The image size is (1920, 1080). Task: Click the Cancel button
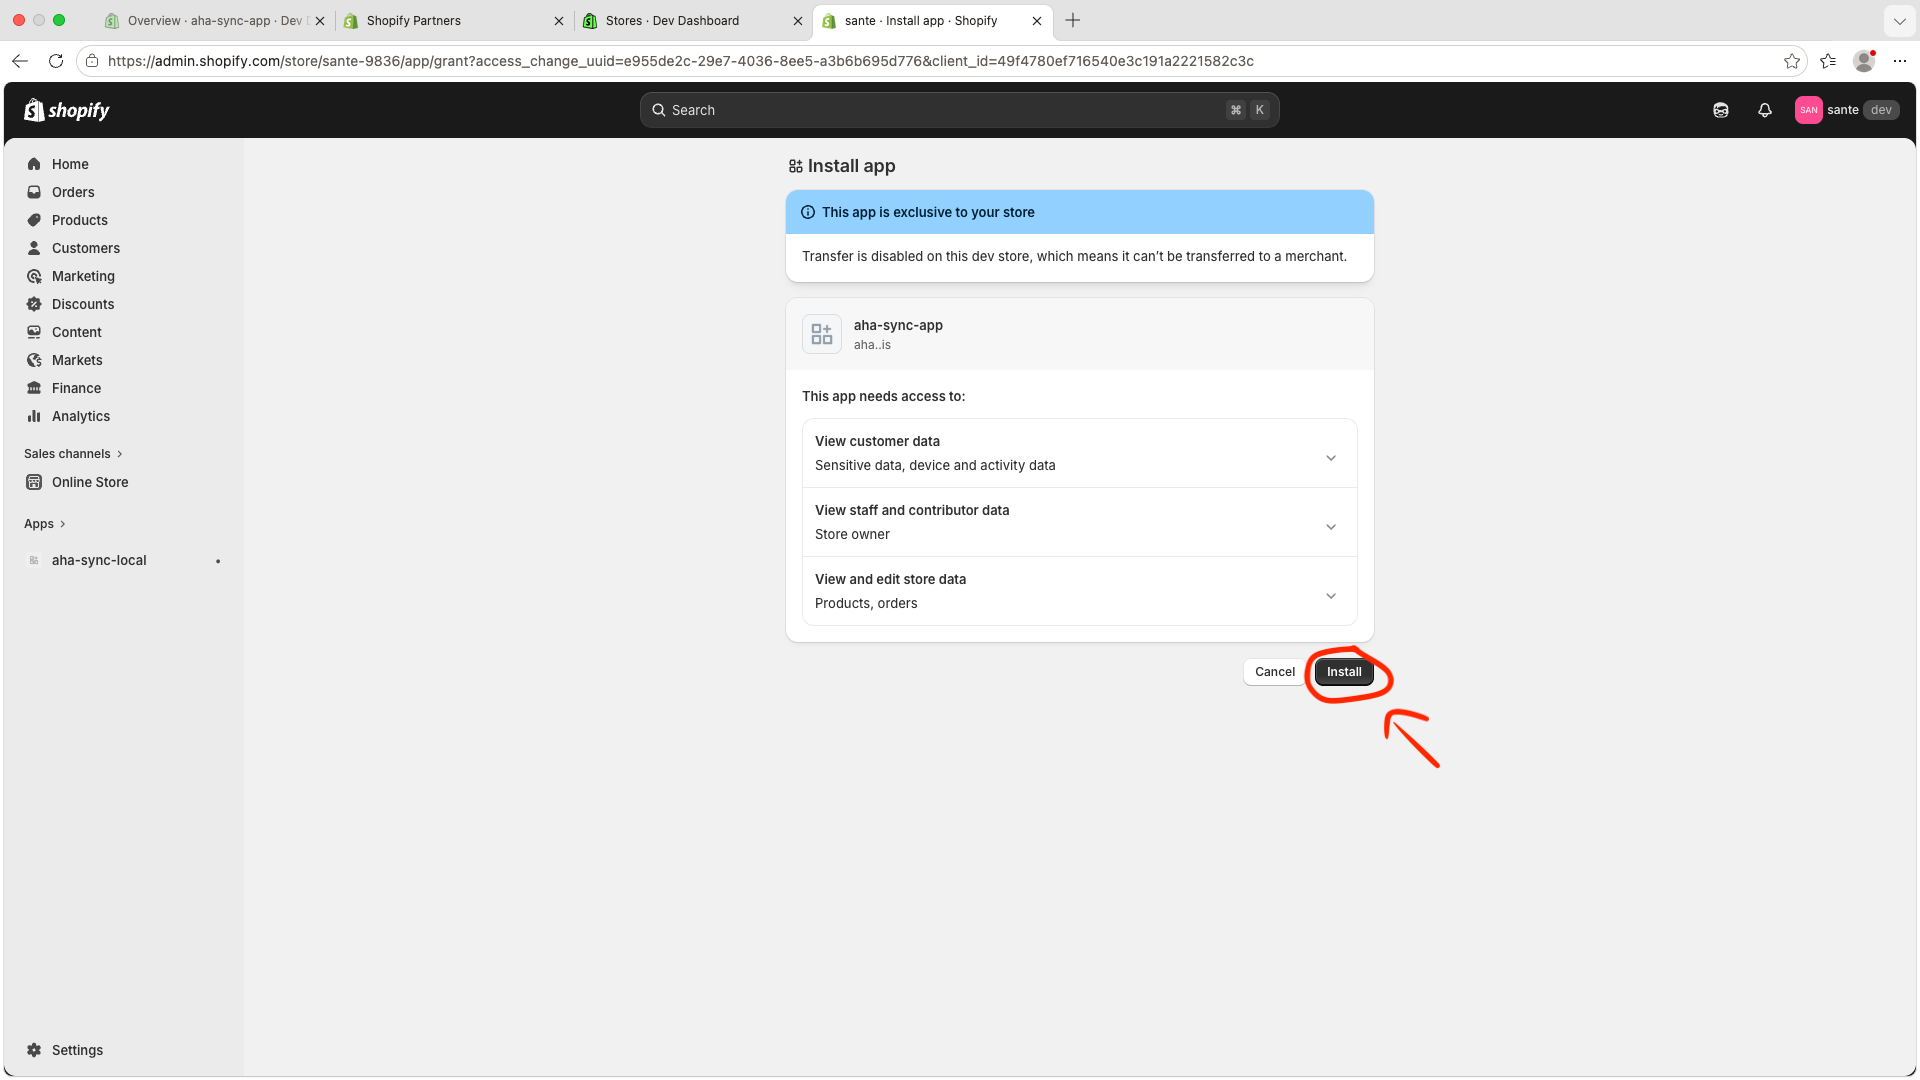[1275, 672]
